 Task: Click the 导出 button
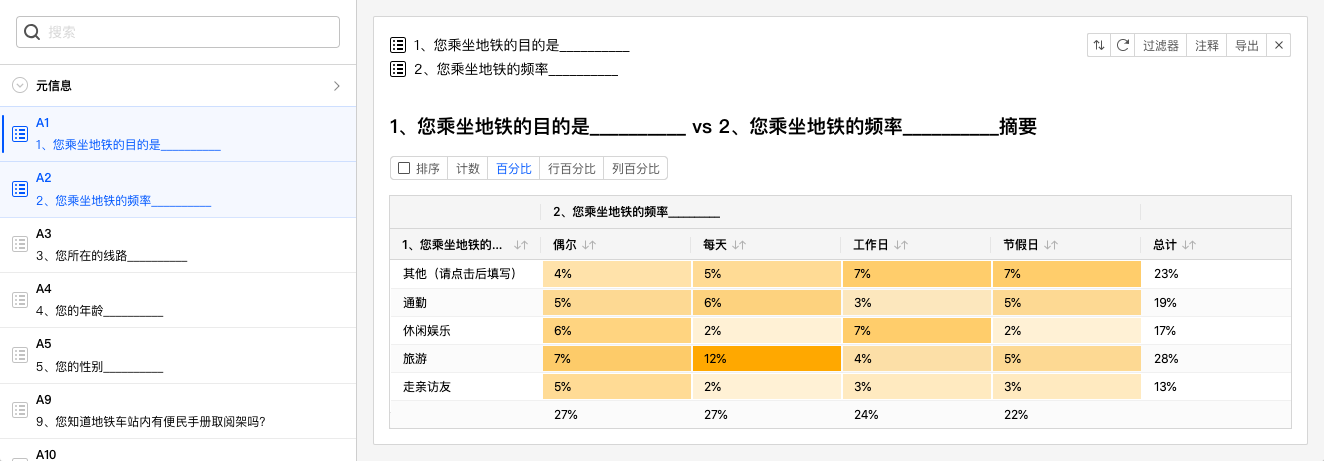(1247, 45)
